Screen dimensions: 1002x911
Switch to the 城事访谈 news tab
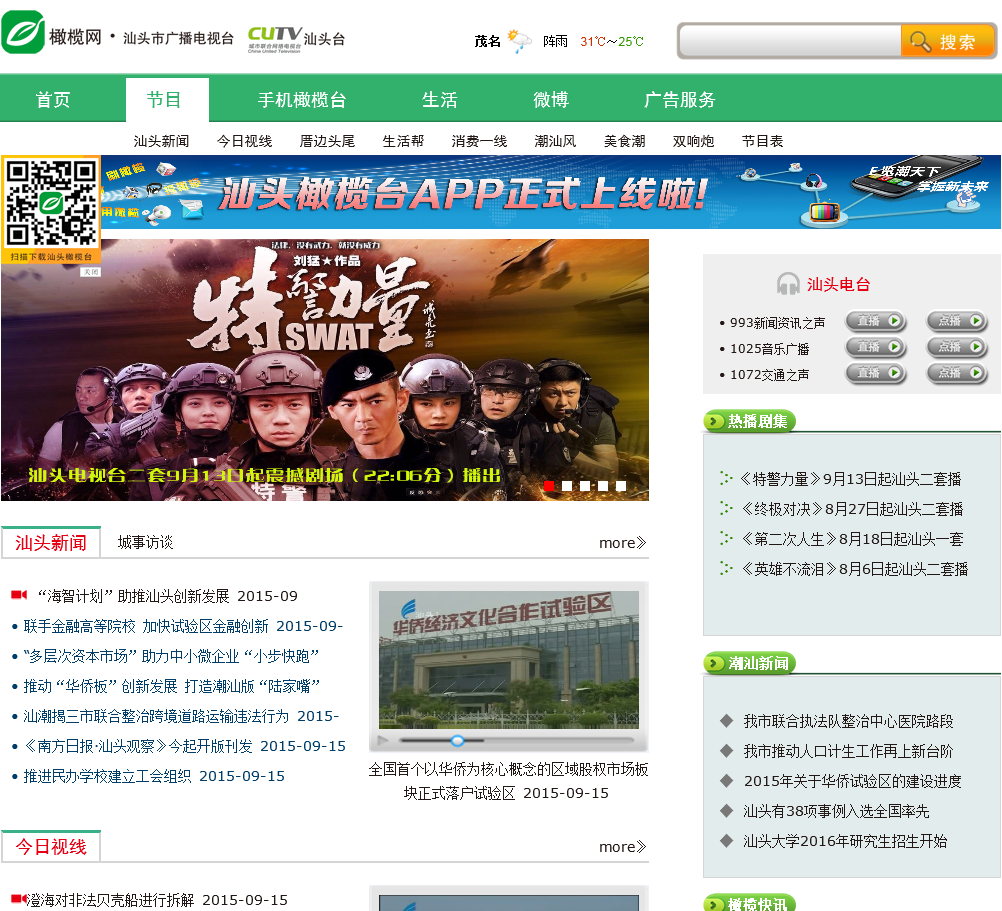[145, 542]
